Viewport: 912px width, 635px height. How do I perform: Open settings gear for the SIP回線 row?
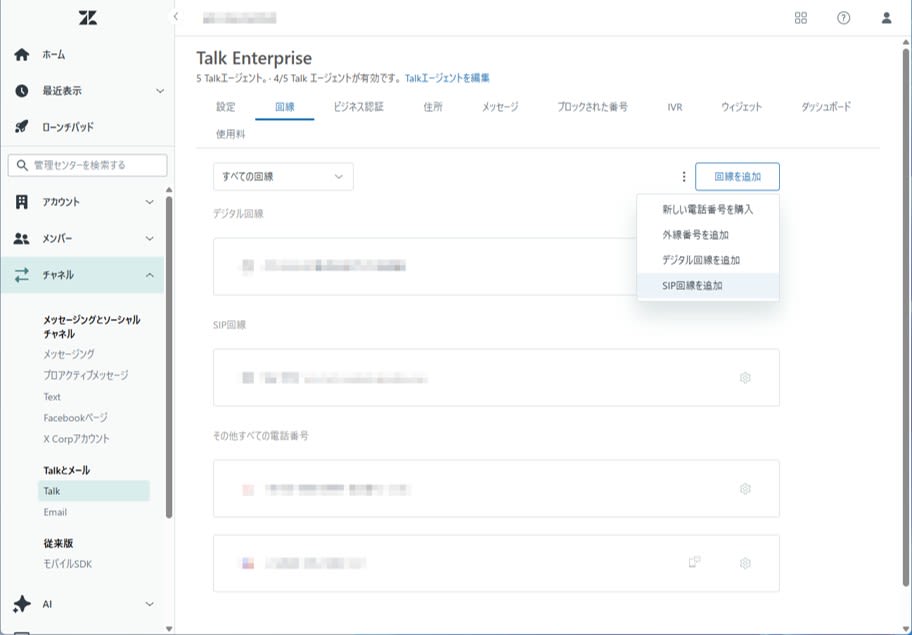745,378
